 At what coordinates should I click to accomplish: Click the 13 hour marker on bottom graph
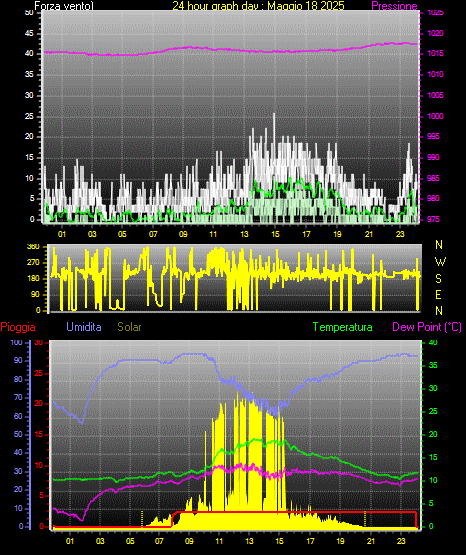pos(249,541)
